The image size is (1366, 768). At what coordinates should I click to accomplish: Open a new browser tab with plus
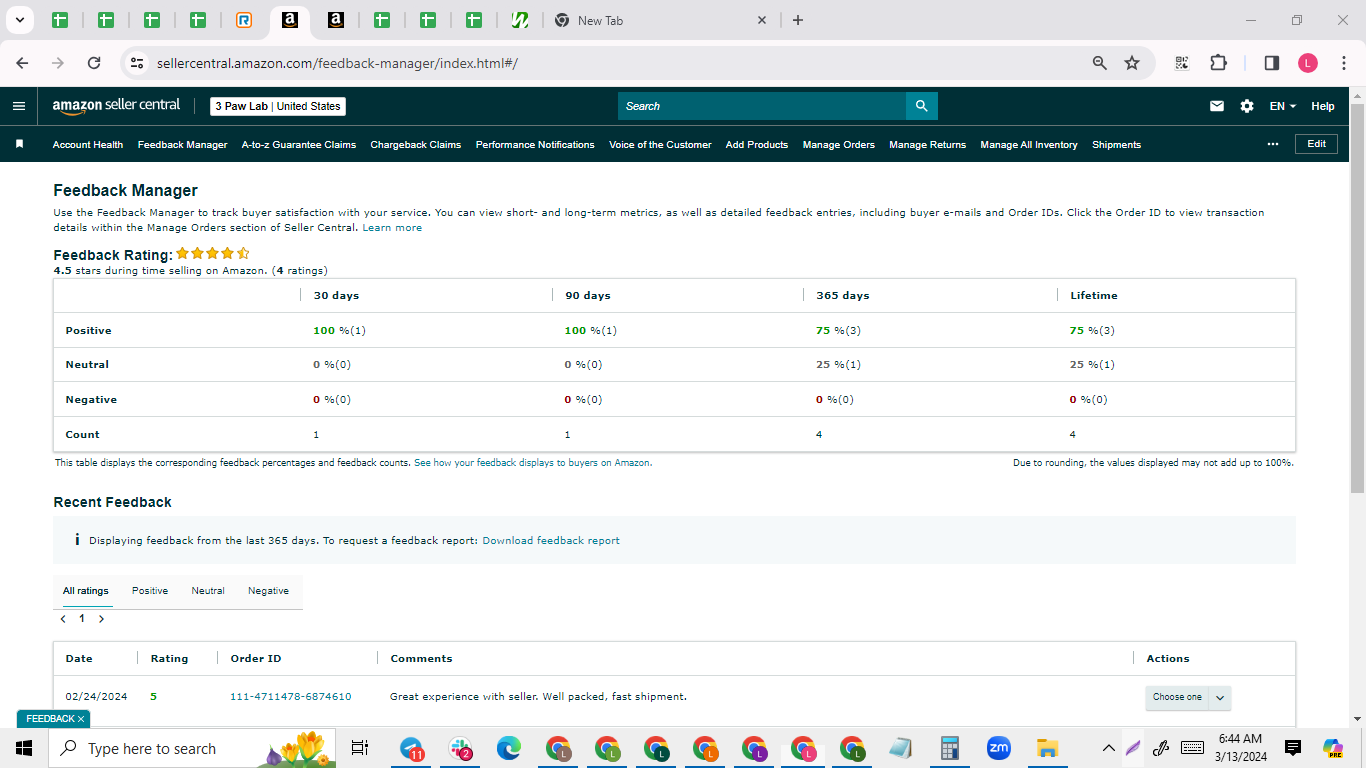[797, 20]
